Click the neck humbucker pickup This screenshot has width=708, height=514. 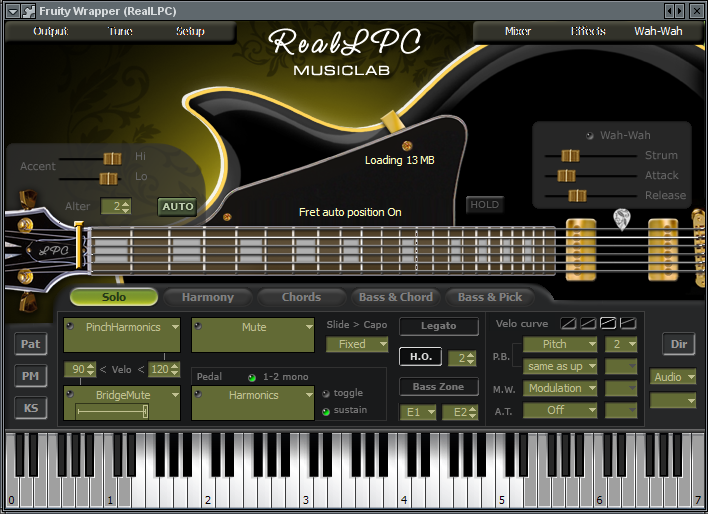coord(581,249)
